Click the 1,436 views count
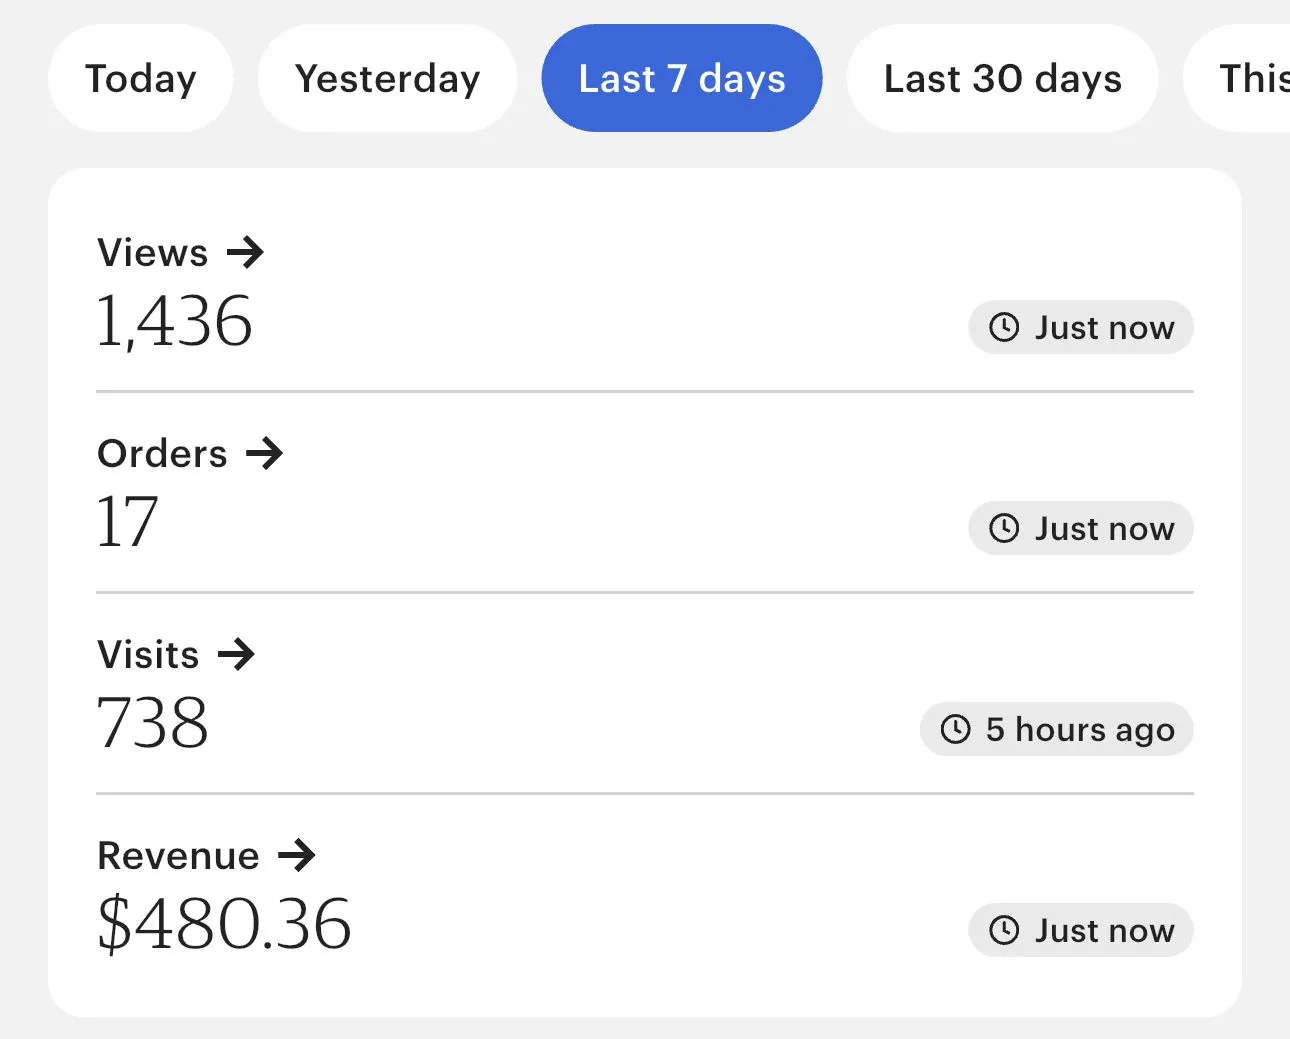The width and height of the screenshot is (1290, 1039). pyautogui.click(x=174, y=321)
